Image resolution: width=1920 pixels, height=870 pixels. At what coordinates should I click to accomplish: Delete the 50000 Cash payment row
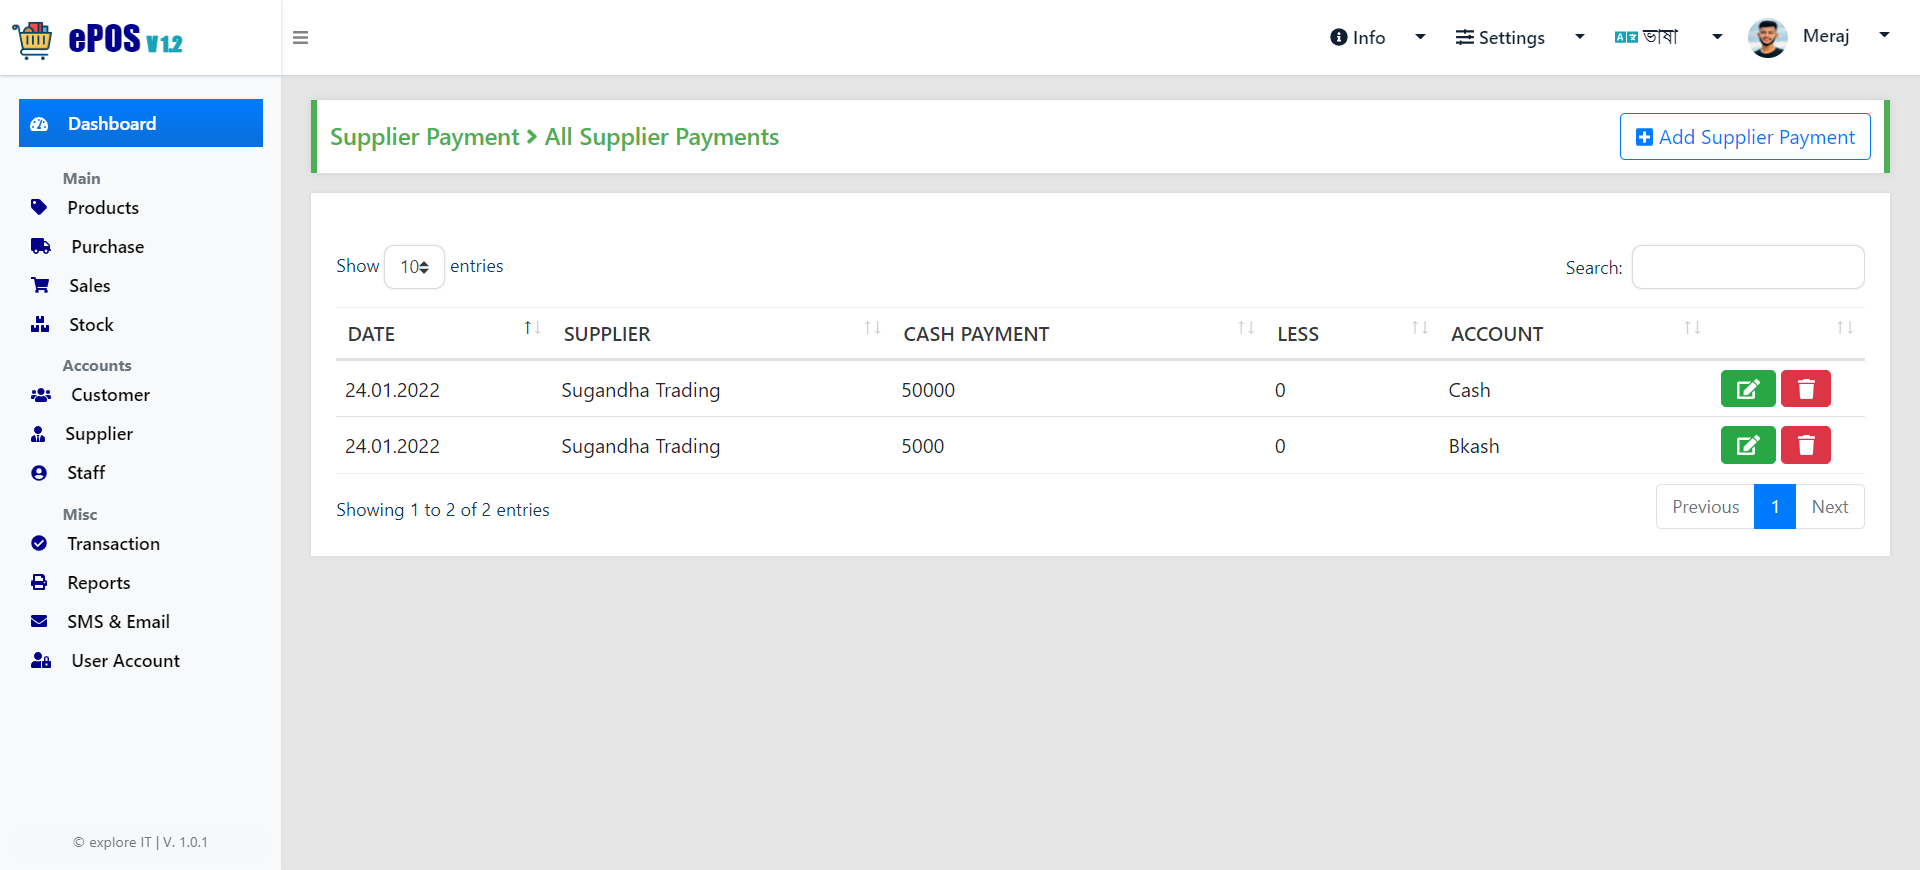click(1806, 389)
